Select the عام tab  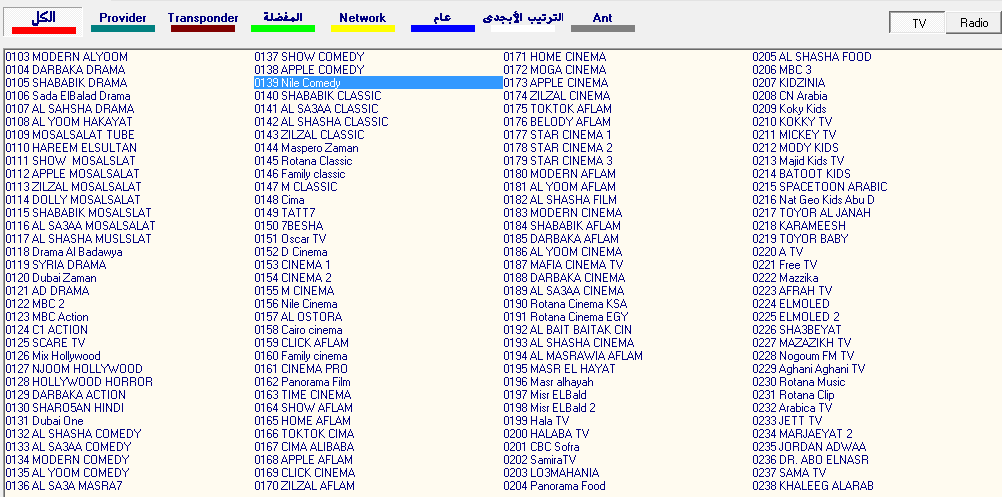point(442,21)
